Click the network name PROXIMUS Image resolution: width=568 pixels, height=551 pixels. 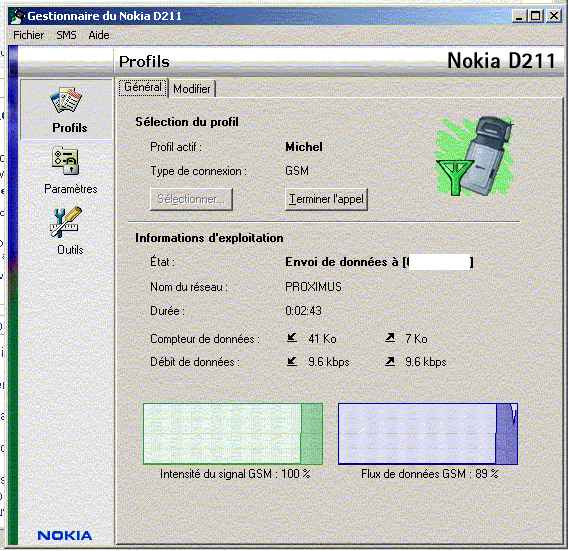click(313, 287)
